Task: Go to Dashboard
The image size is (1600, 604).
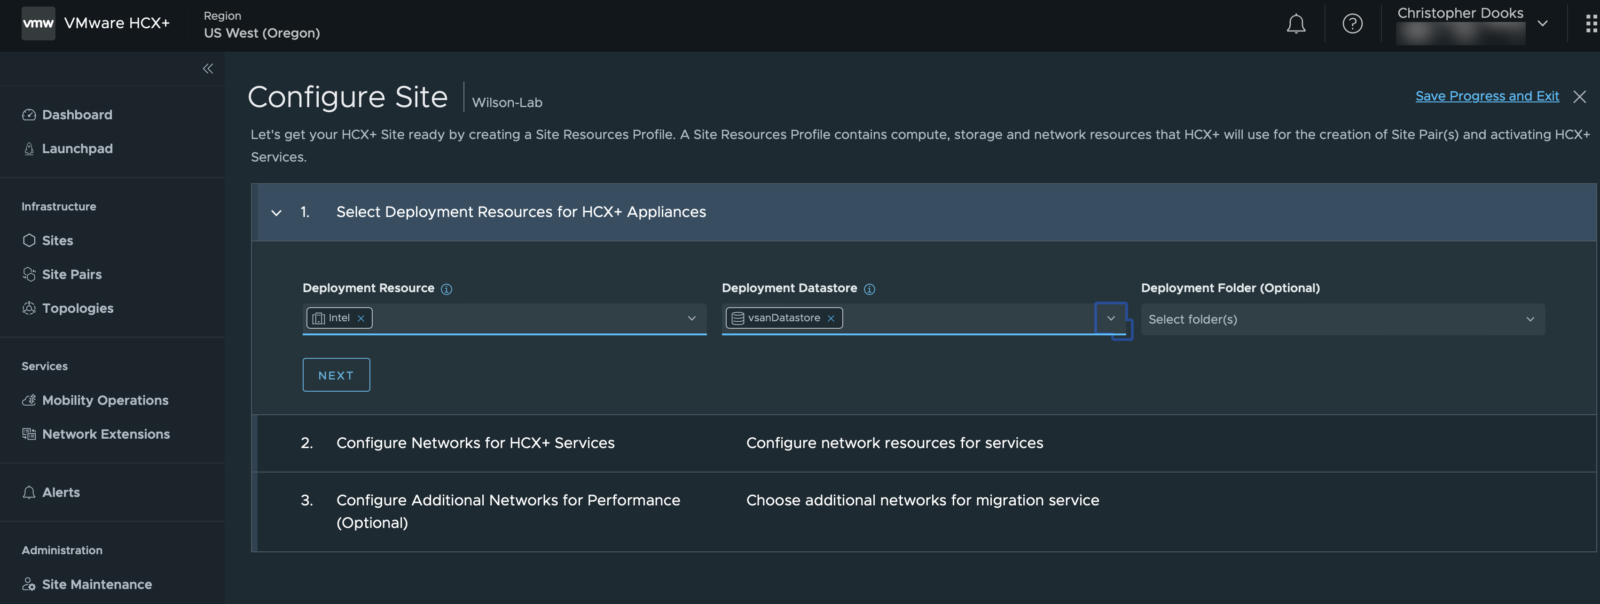Action: point(77,115)
